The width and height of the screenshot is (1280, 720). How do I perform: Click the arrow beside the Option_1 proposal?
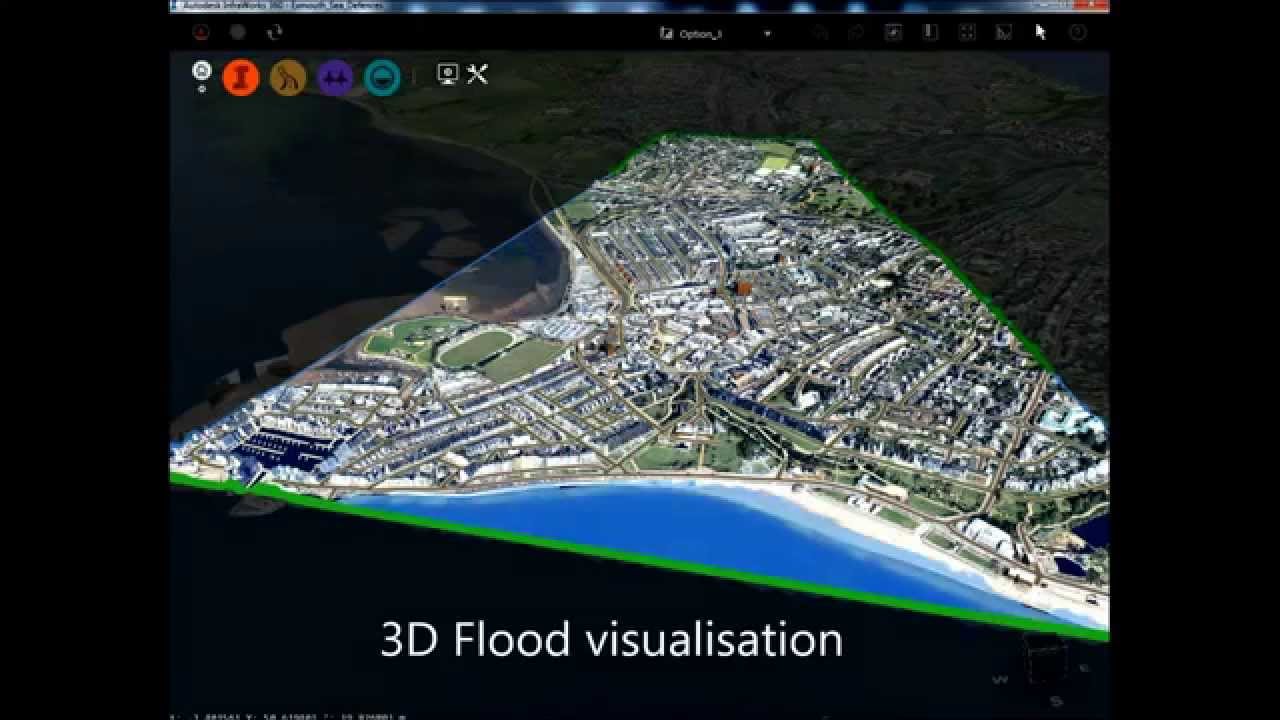768,33
